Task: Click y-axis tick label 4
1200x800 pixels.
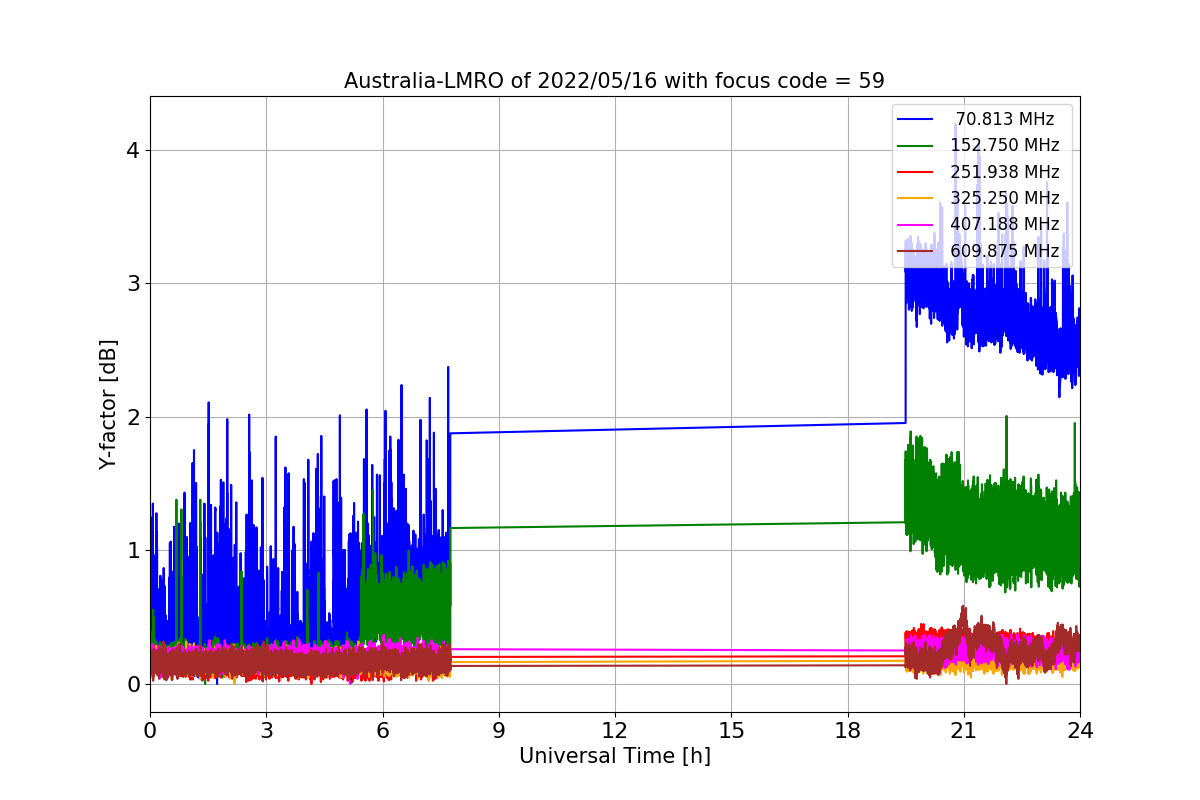Action: click(133, 150)
